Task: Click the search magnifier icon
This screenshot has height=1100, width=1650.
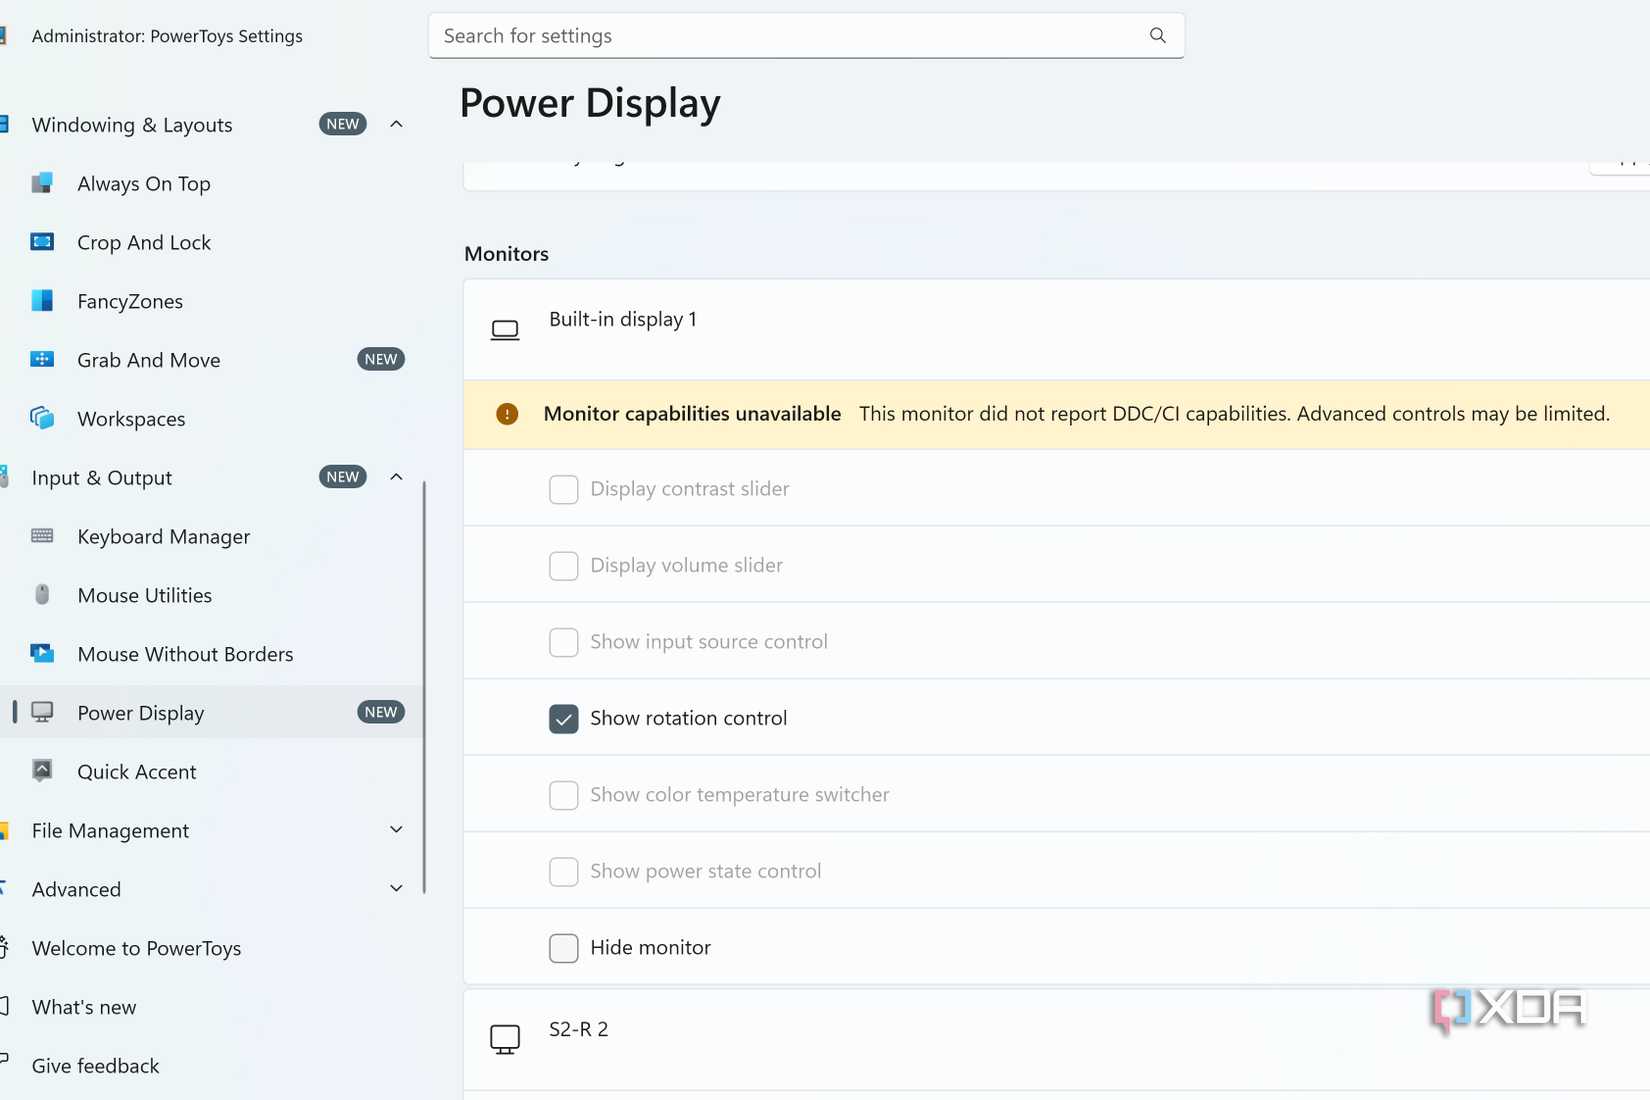Action: 1157,35
